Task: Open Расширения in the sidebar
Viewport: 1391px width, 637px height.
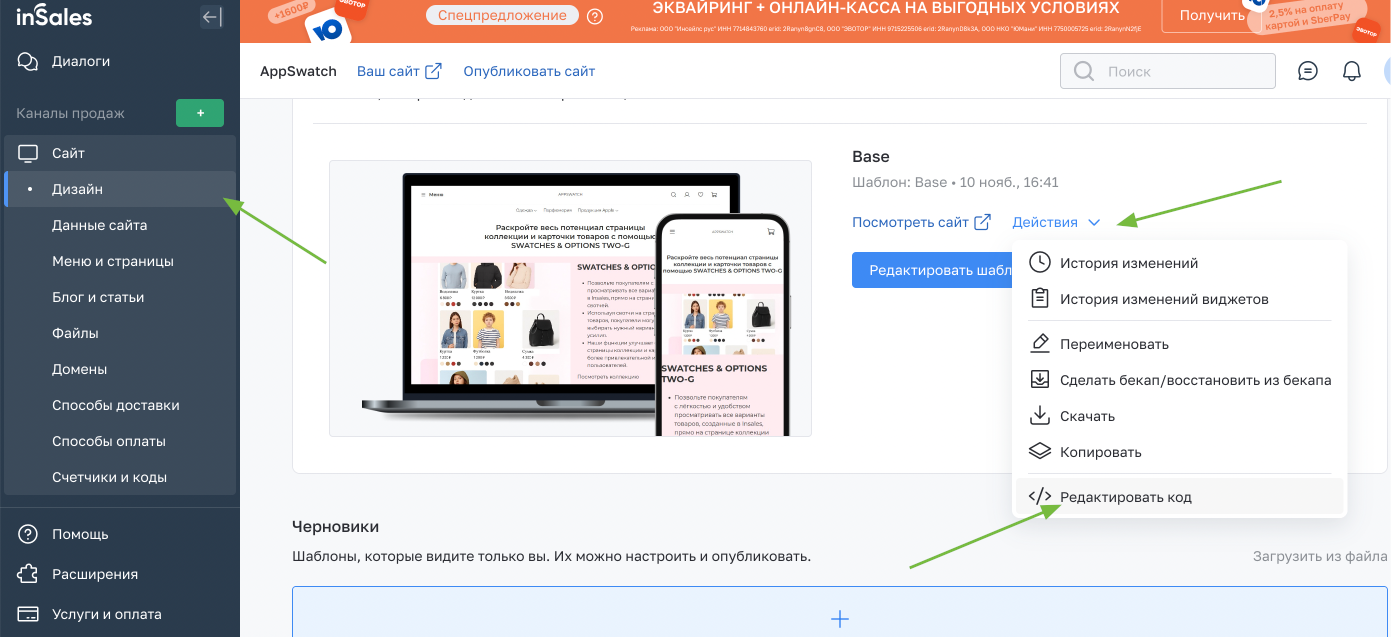Action: [95, 574]
